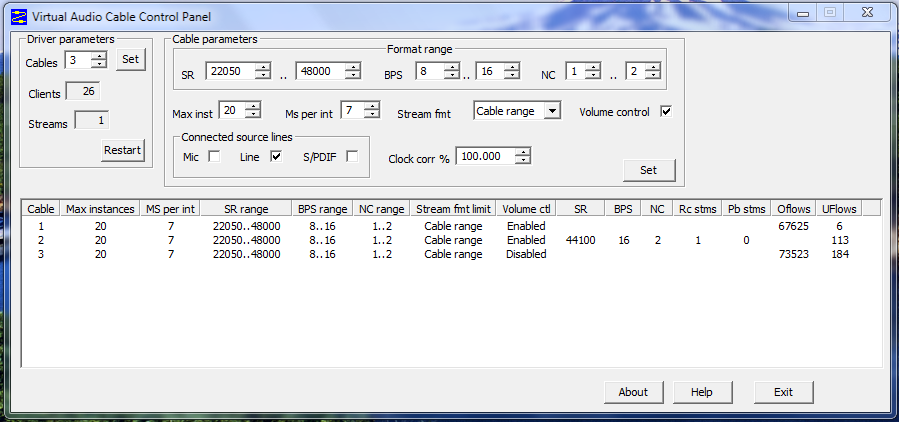Click the Max inst input field
Image resolution: width=899 pixels, height=422 pixels.
pos(233,110)
